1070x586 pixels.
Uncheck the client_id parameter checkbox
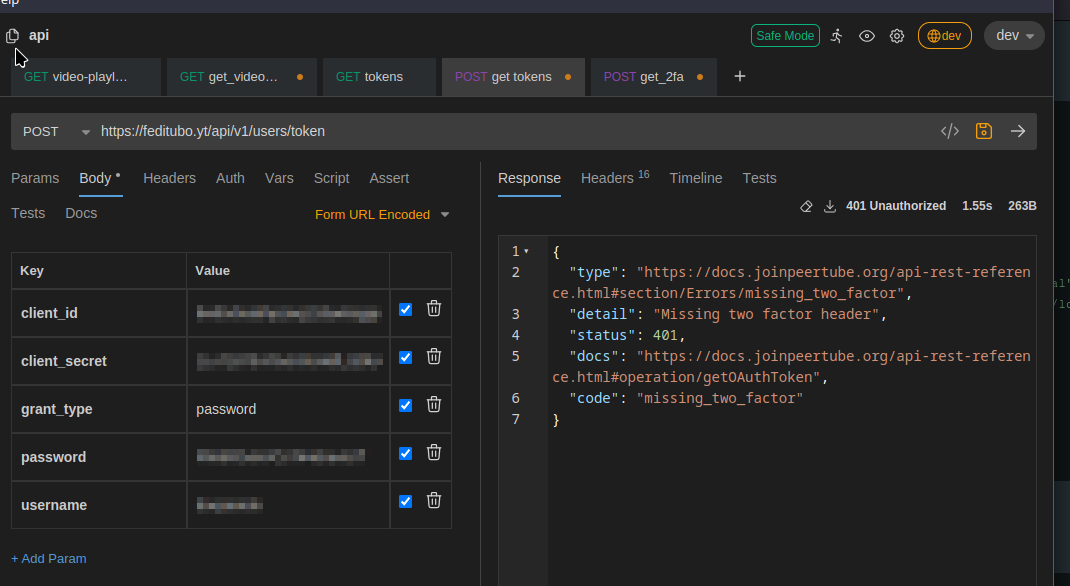coord(405,310)
